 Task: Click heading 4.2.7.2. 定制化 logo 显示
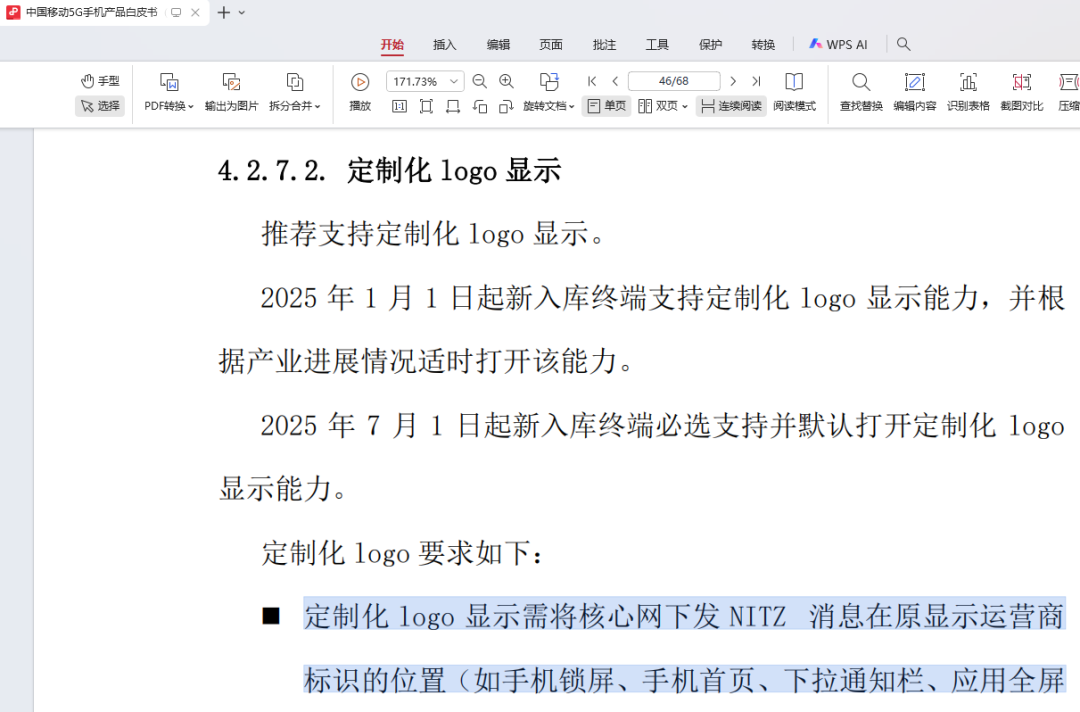click(x=390, y=171)
